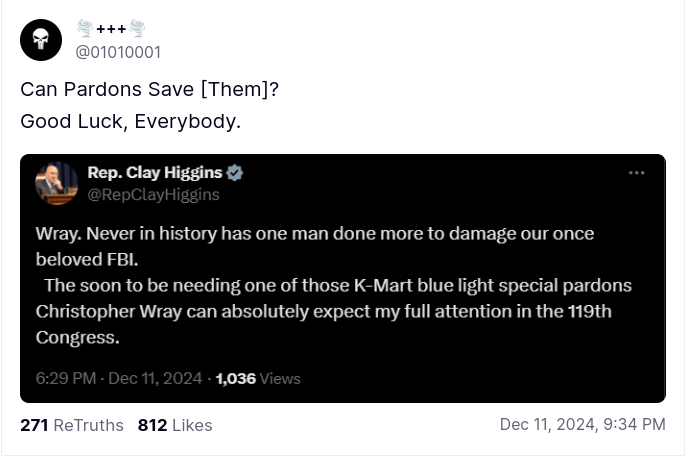Click the right tornado emoji in display name

click(137, 28)
